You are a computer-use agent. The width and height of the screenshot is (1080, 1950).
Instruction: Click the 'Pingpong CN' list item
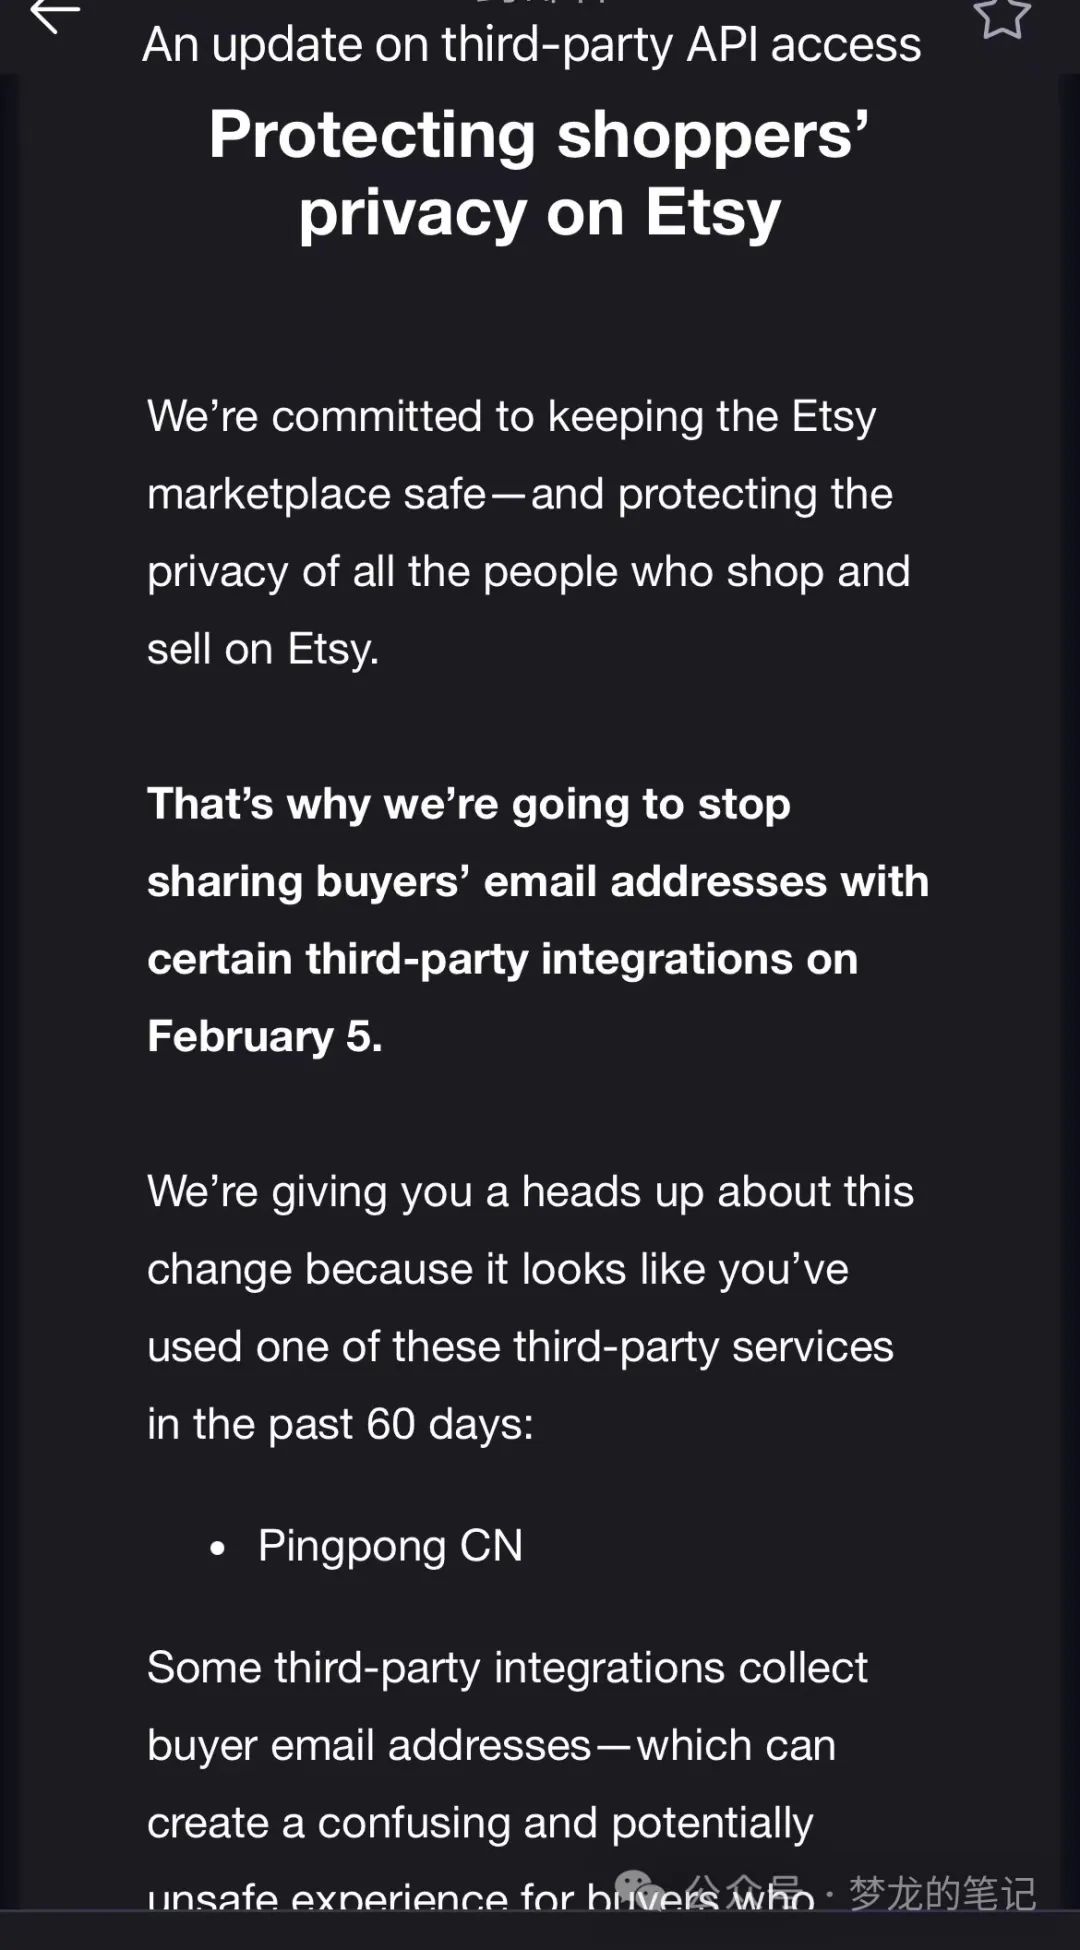(x=388, y=1546)
